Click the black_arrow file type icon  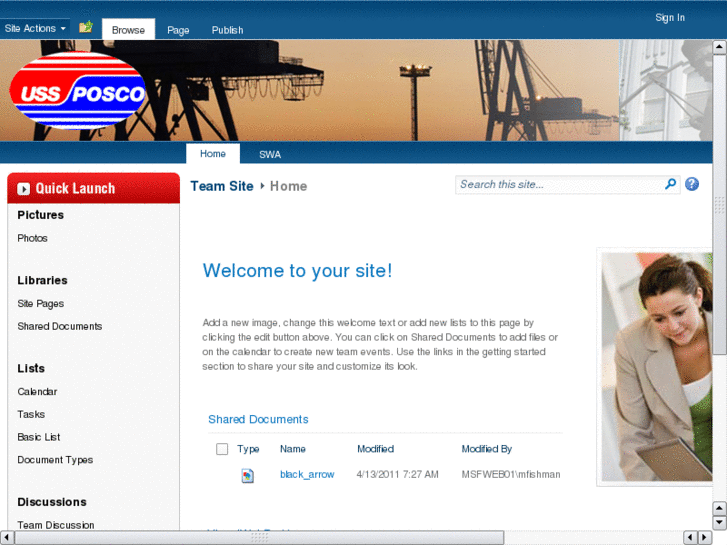[248, 475]
